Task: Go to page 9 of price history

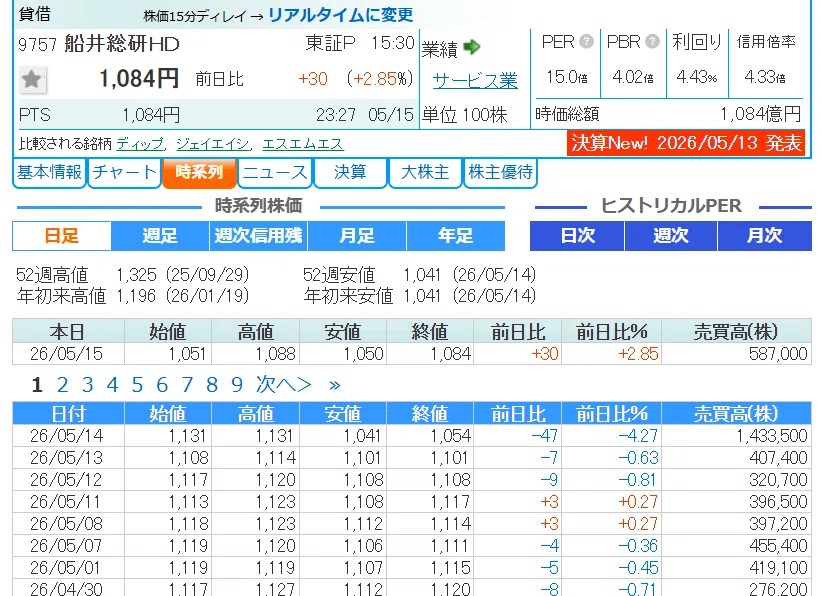Action: click(237, 385)
